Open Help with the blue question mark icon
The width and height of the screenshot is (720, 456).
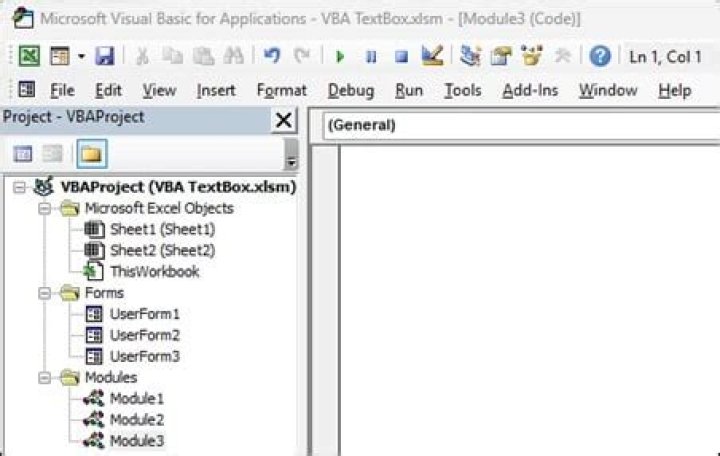pyautogui.click(x=600, y=56)
